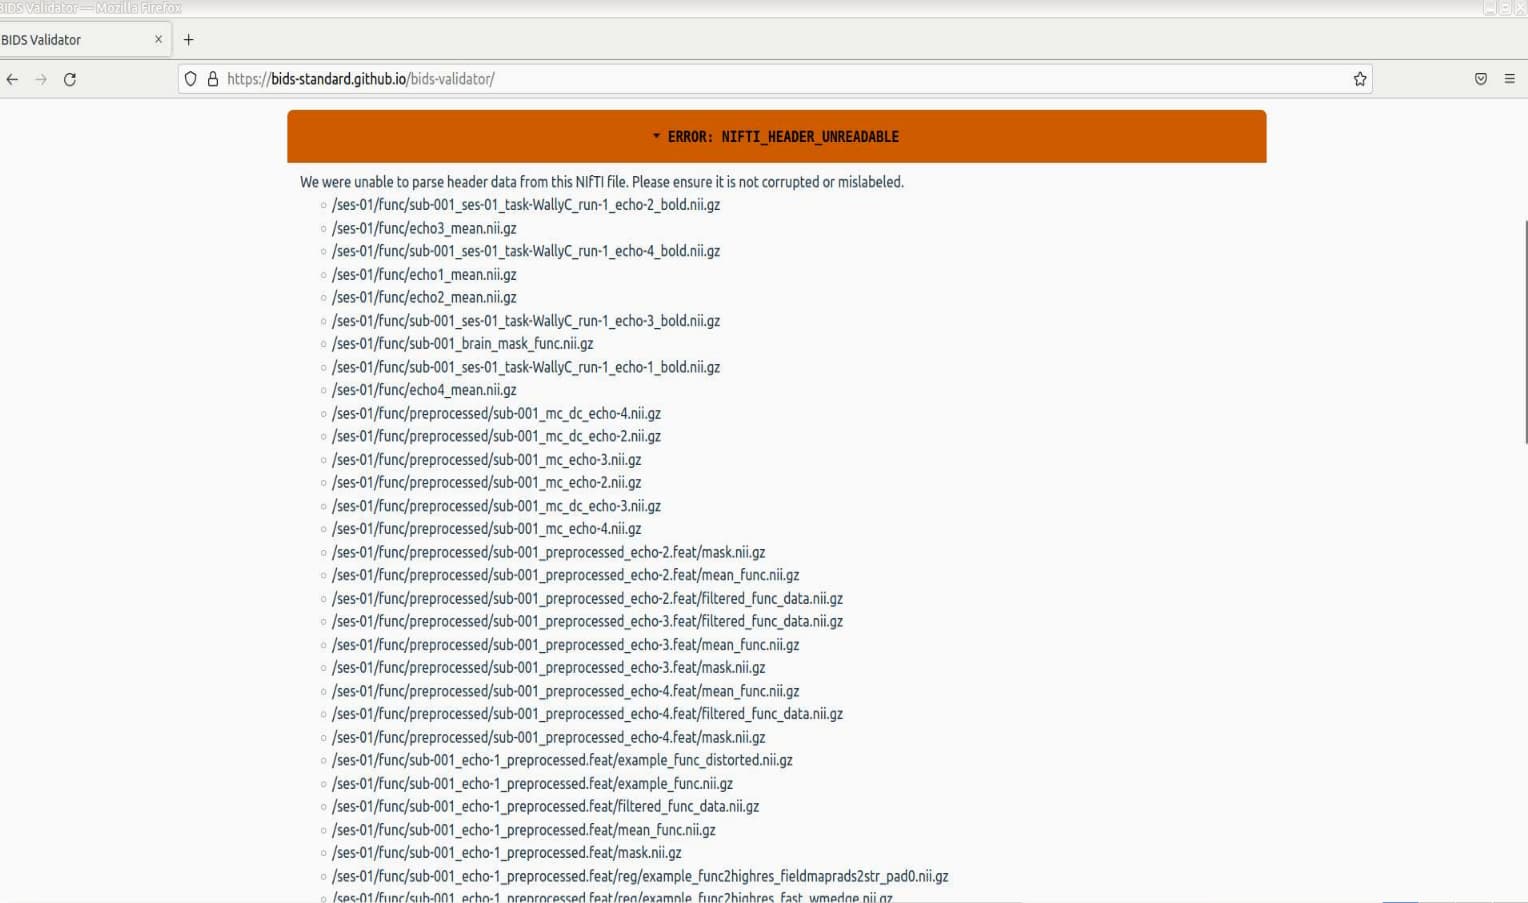The width and height of the screenshot is (1528, 903).
Task: Open a new tab with plus button
Action: (x=188, y=40)
